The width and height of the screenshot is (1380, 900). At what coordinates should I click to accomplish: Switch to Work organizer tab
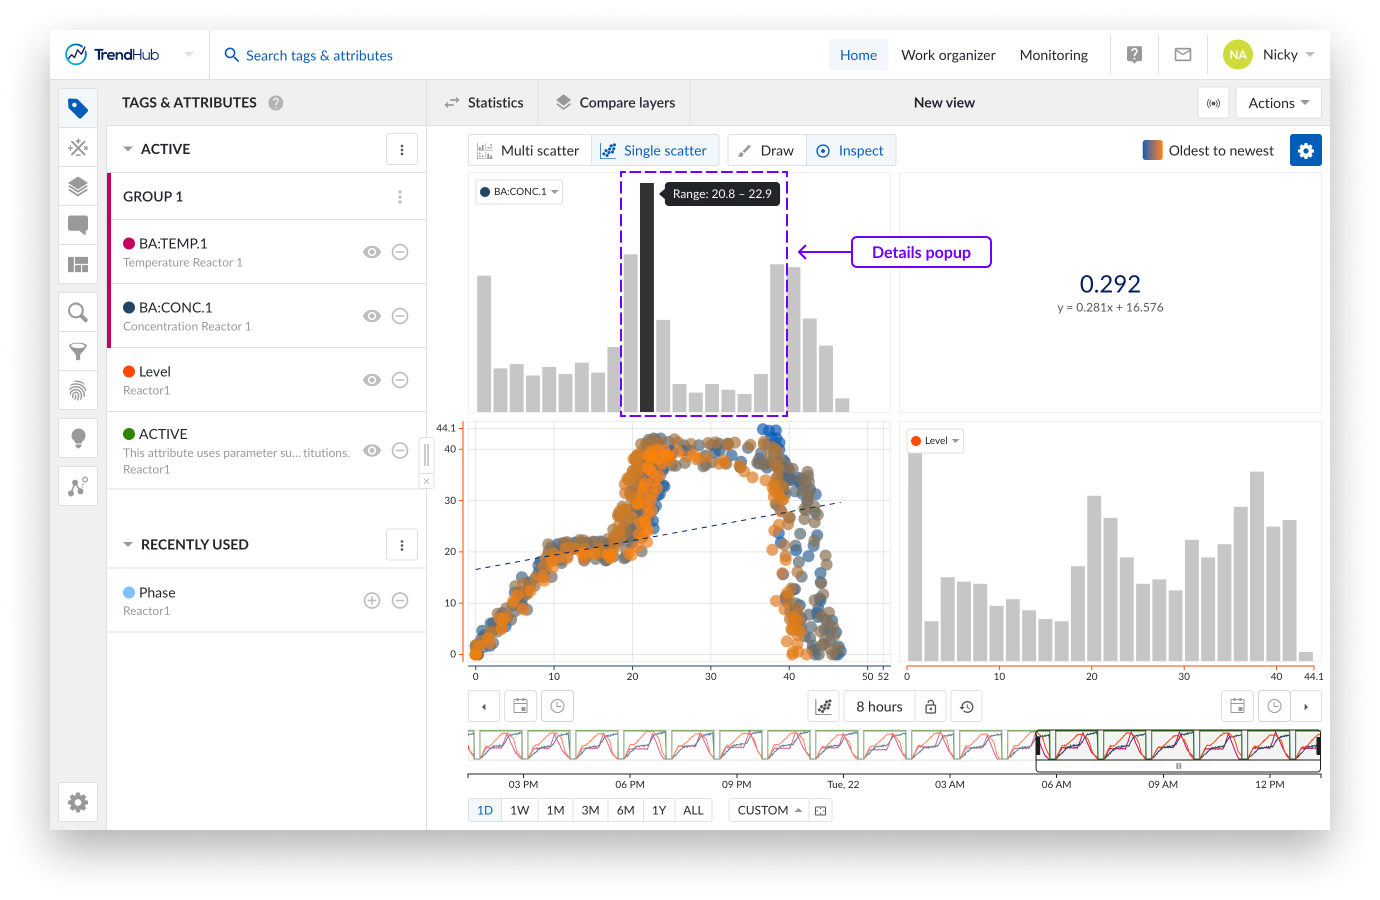[x=948, y=55]
